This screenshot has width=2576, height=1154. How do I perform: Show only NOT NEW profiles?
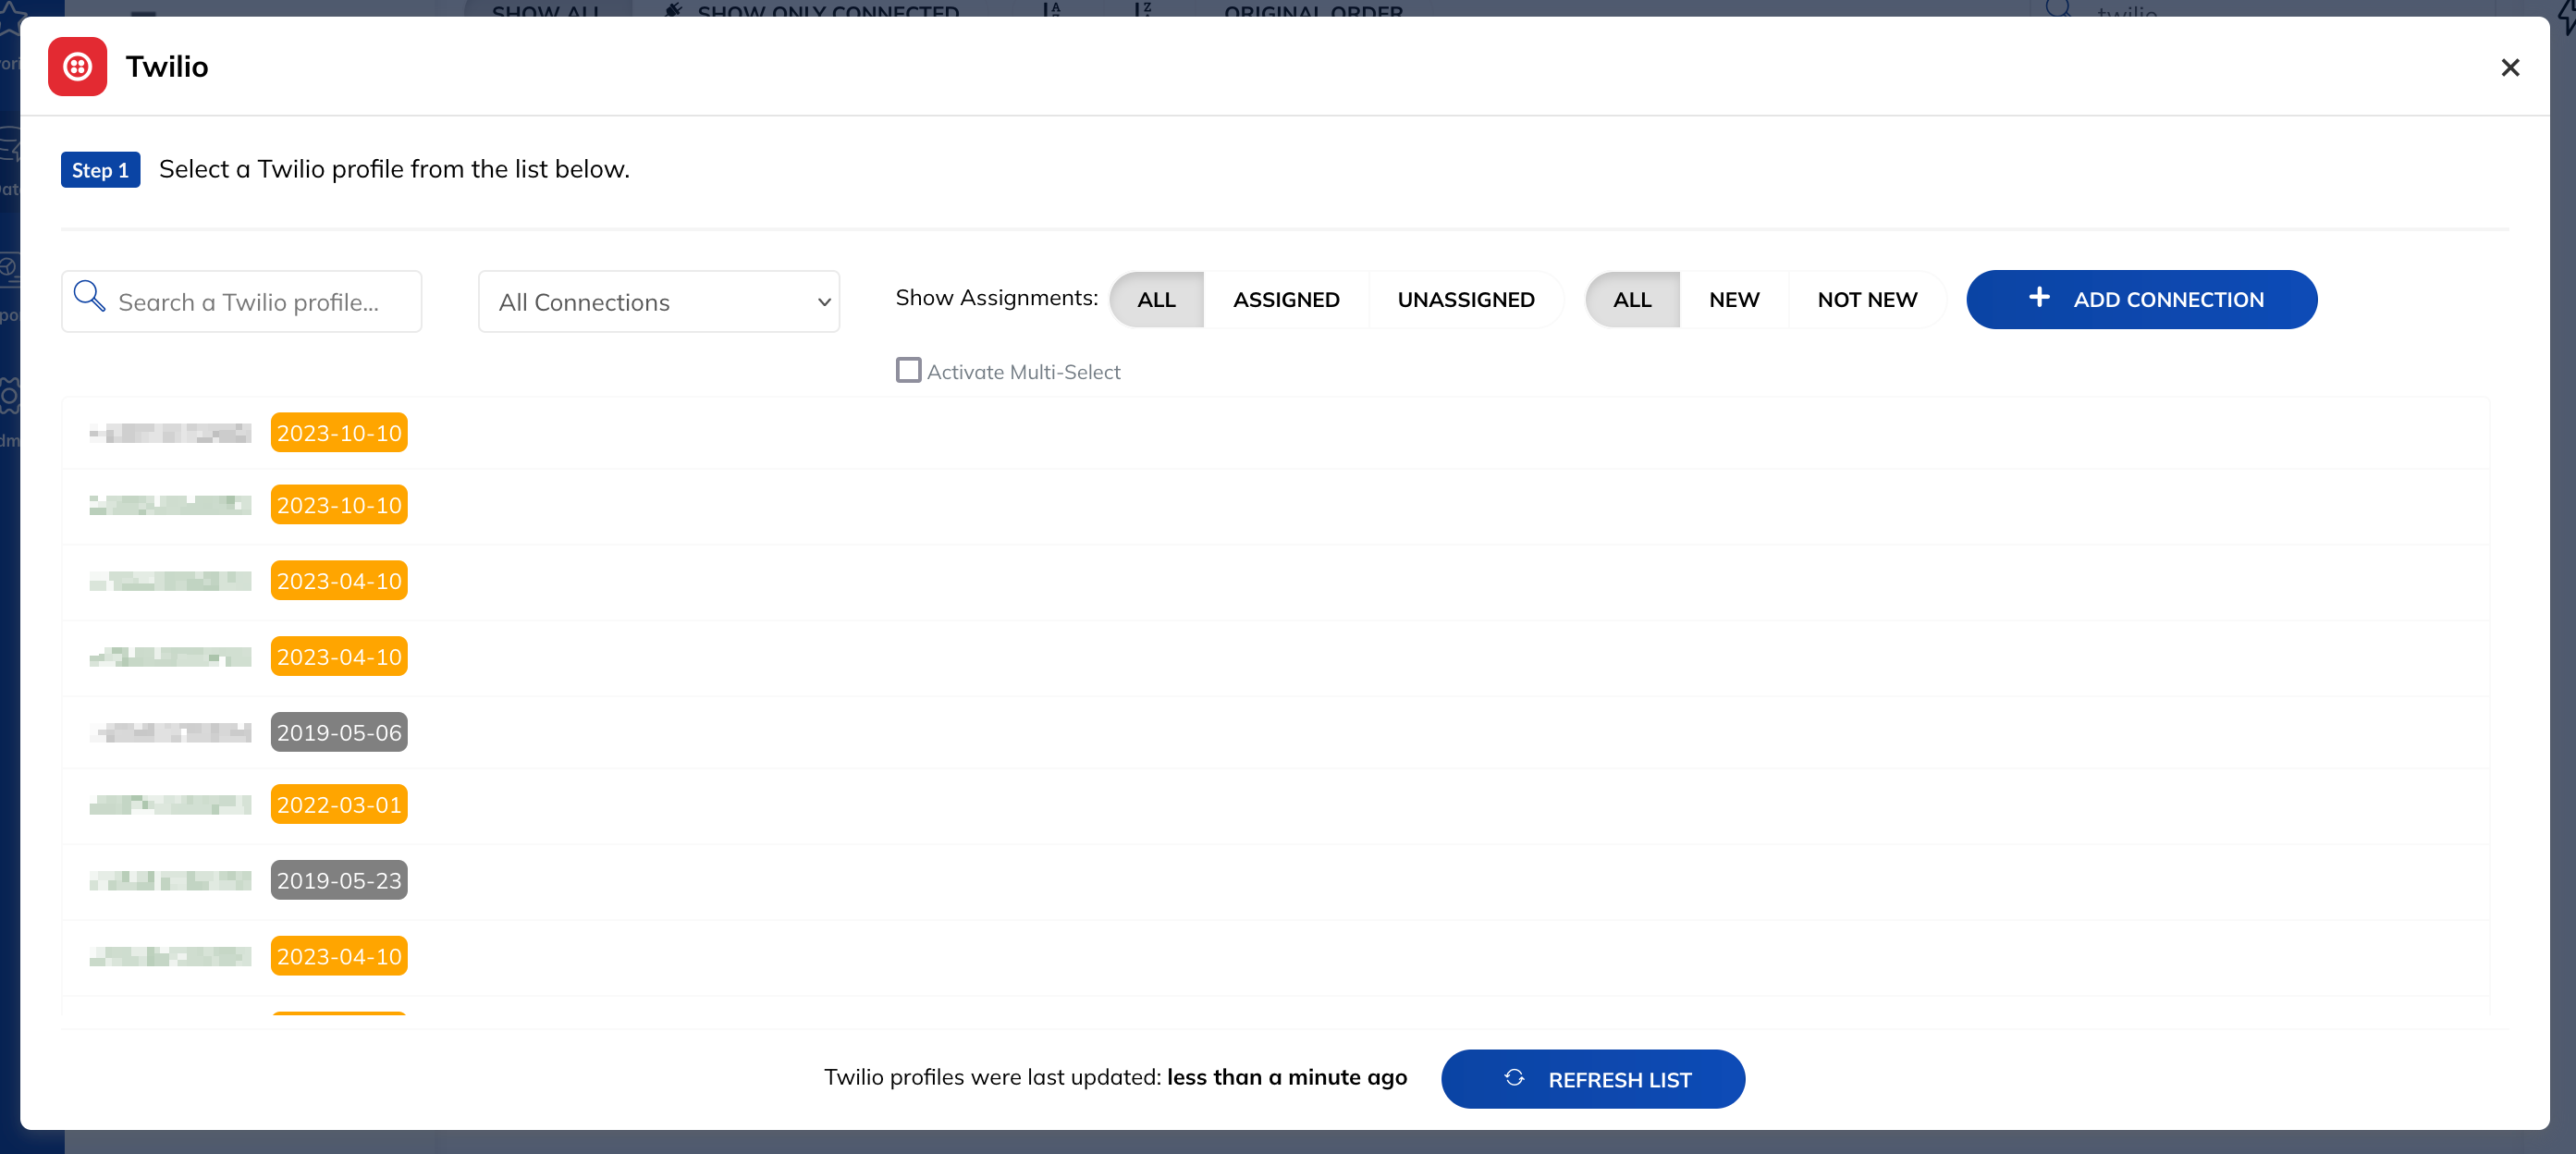click(x=1867, y=300)
